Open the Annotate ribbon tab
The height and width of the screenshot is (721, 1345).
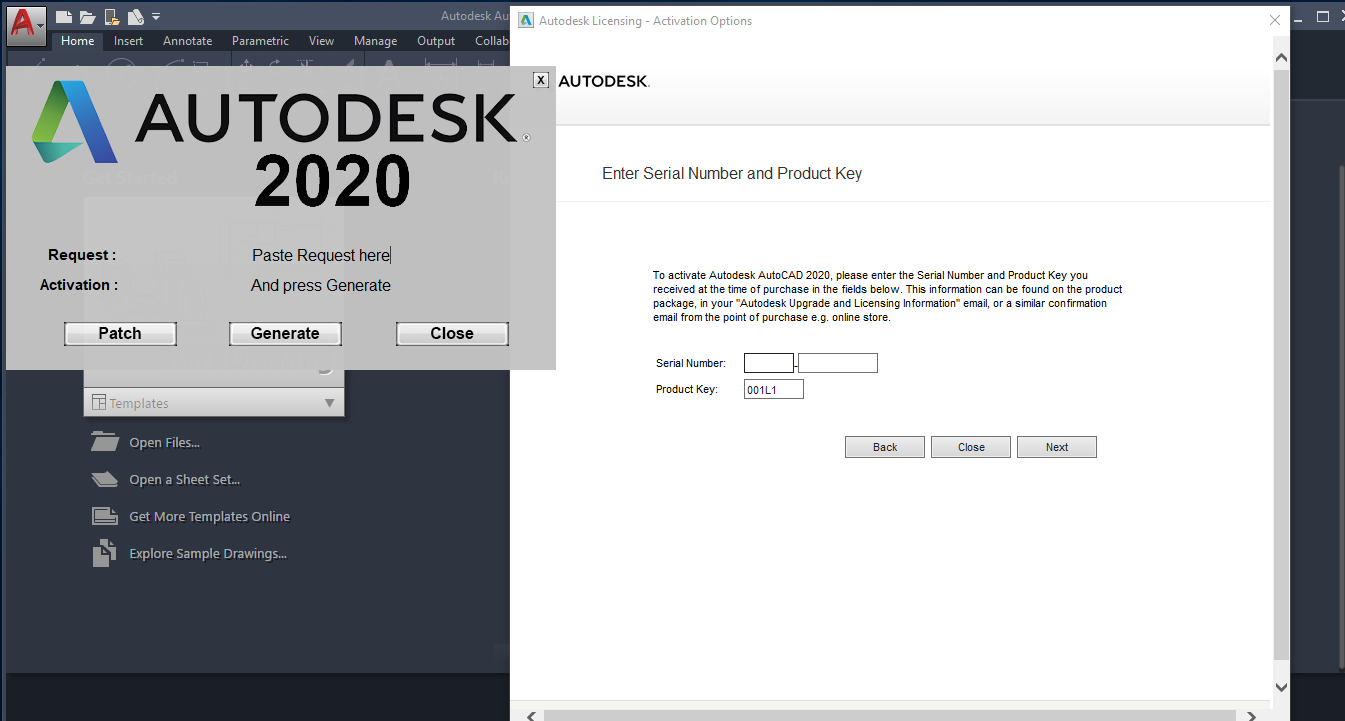click(x=188, y=41)
